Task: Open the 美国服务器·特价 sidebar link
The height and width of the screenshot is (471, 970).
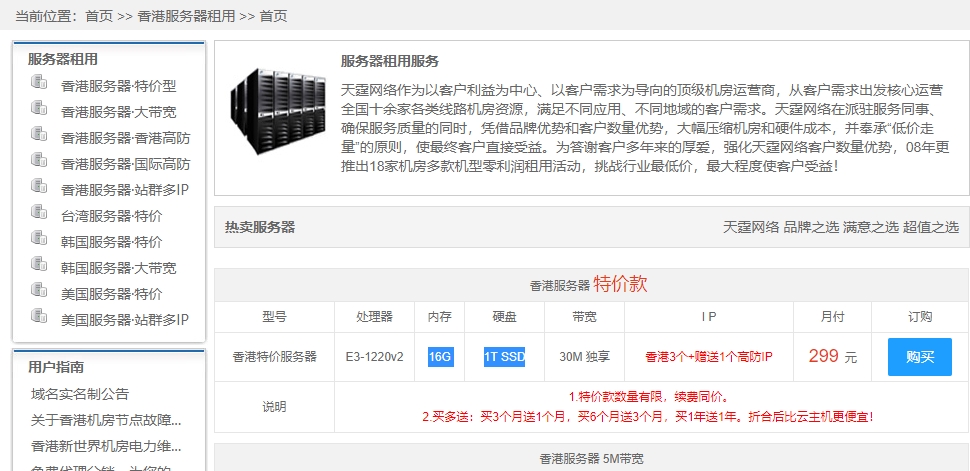Action: pyautogui.click(x=111, y=294)
